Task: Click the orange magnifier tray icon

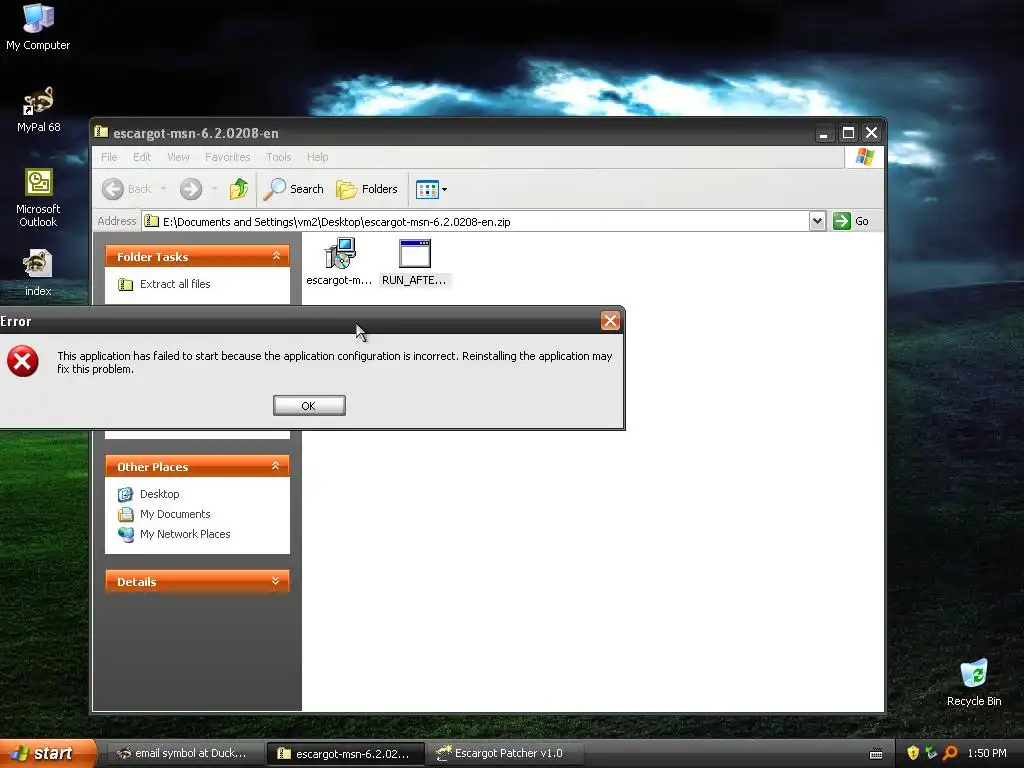Action: pos(950,754)
